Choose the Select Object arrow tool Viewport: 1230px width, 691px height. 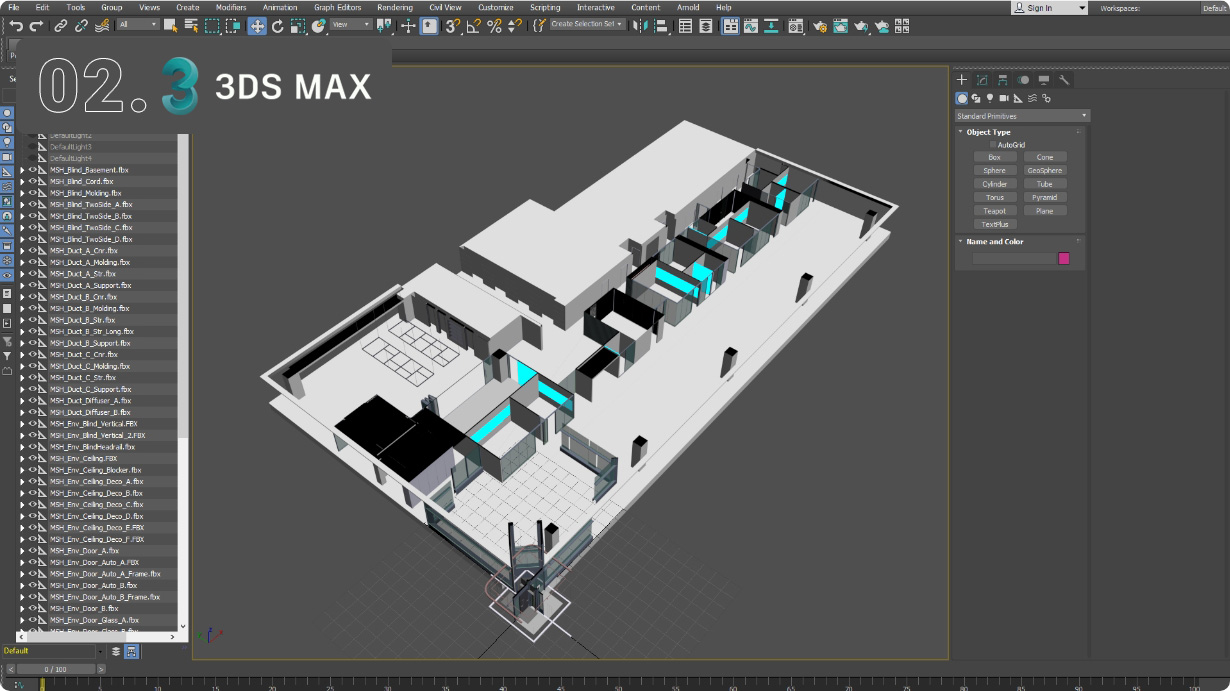point(171,26)
